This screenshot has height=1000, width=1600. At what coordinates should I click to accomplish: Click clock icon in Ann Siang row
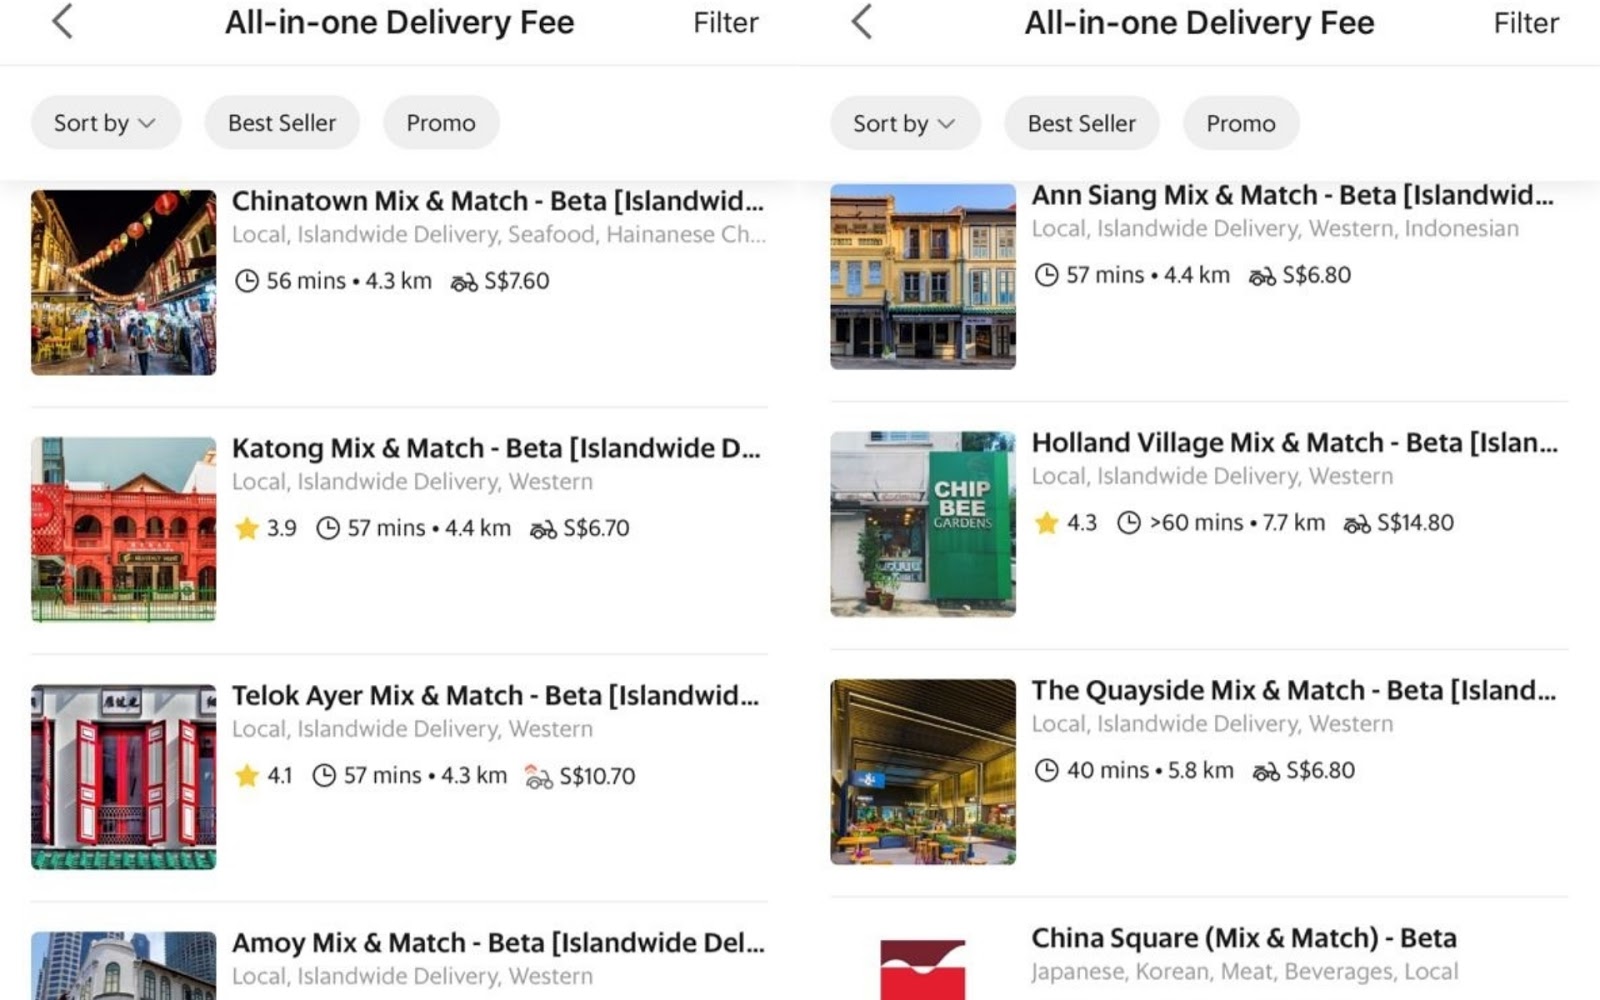pos(1046,275)
